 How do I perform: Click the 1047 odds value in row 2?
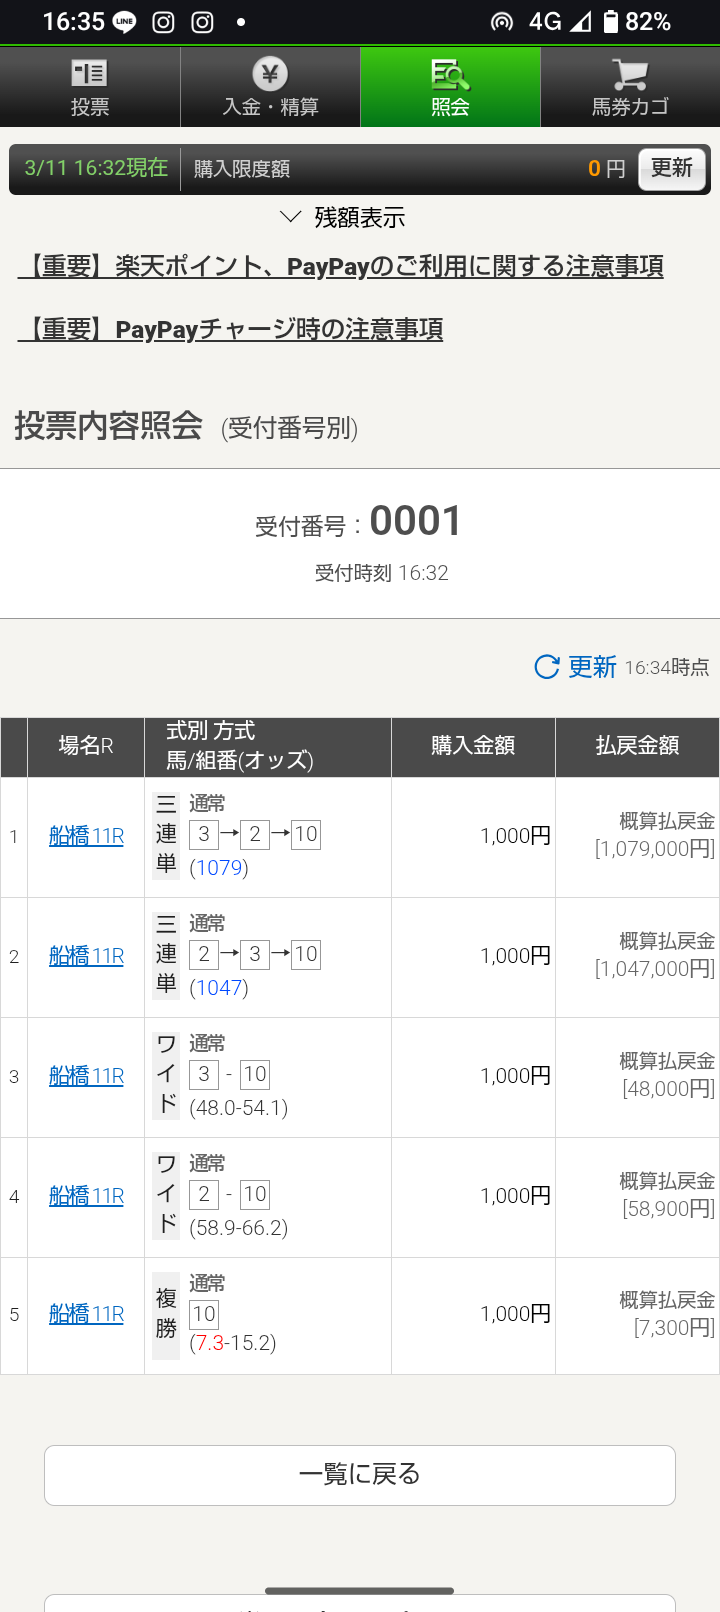[x=219, y=988]
